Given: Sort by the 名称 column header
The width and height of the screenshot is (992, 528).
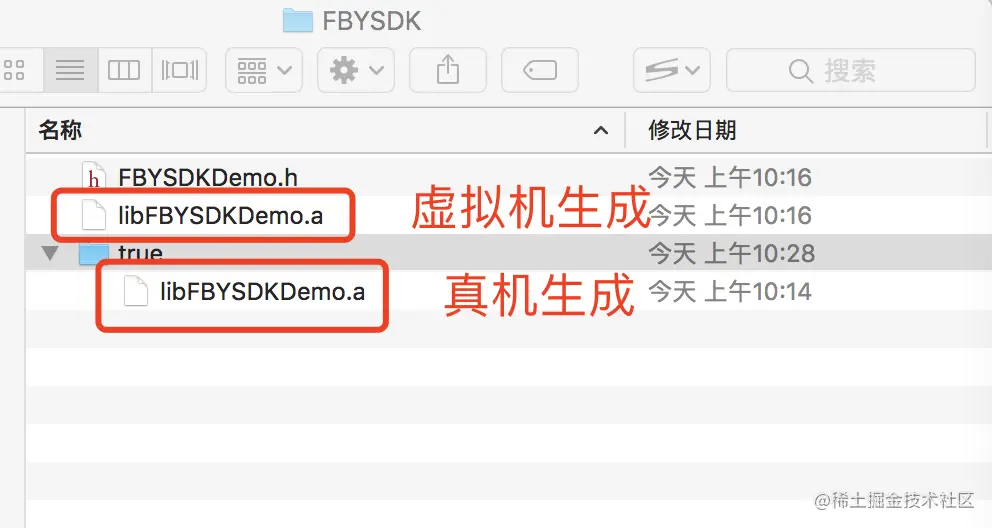Looking at the screenshot, I should 61,130.
